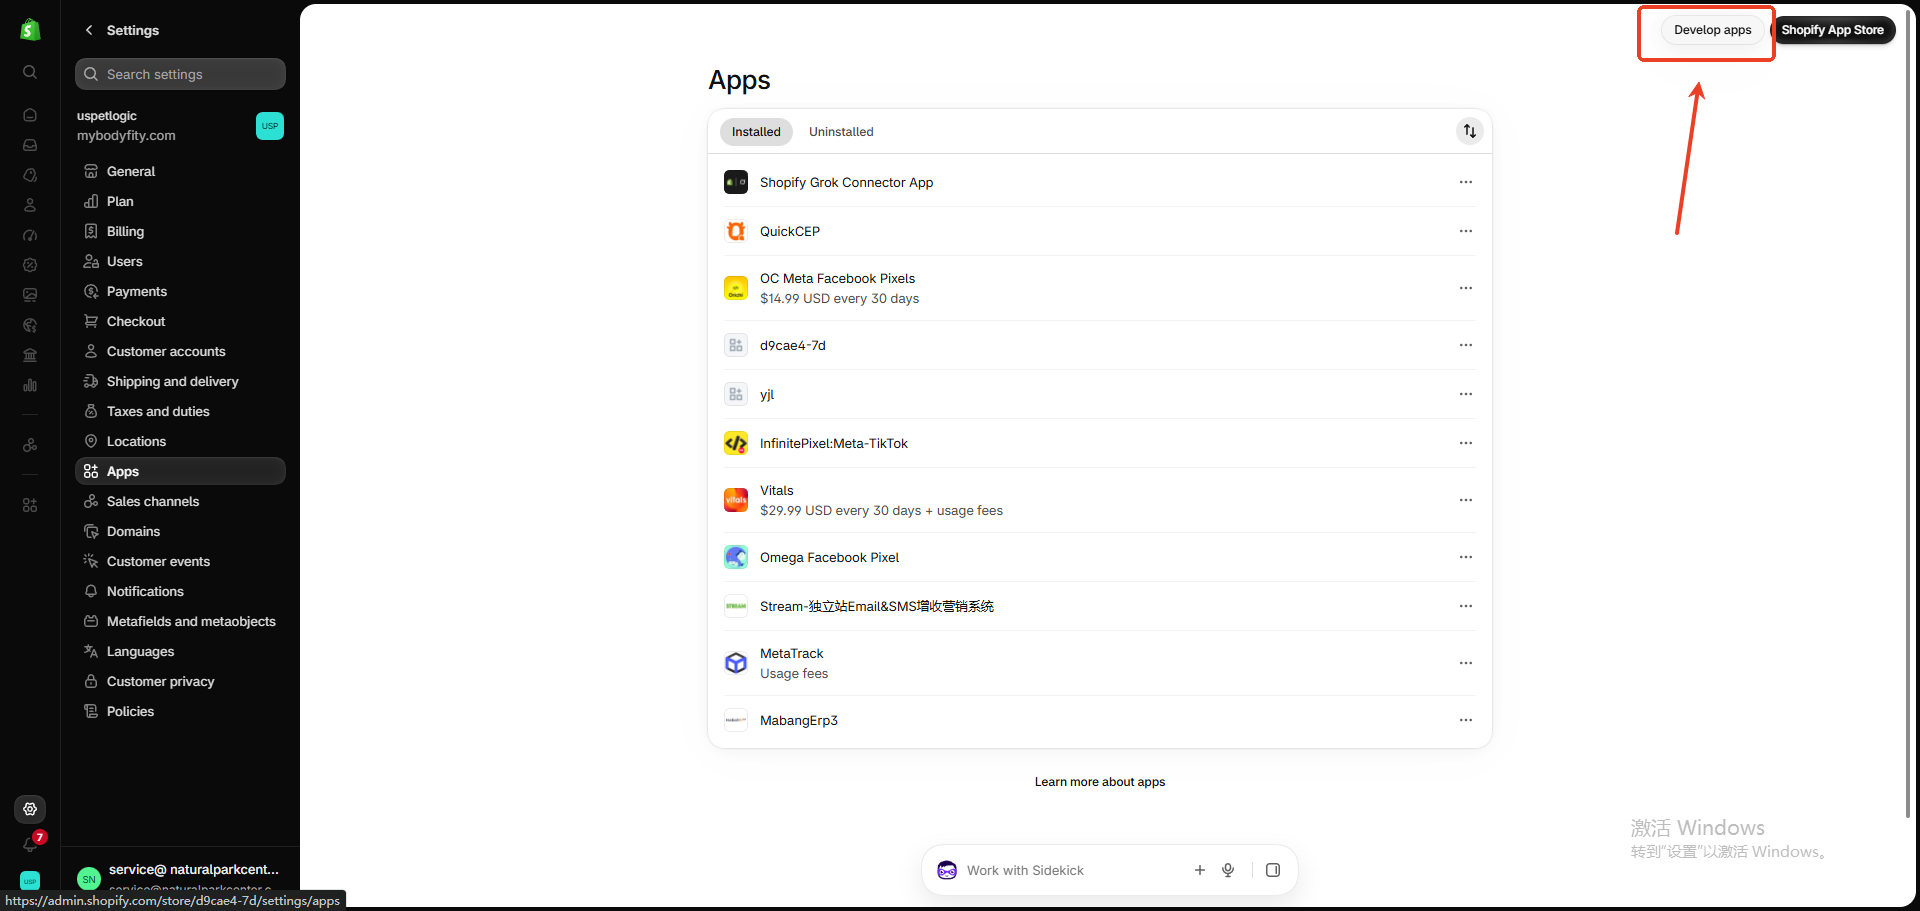Open Orders inbox icon in left rail
Viewport: 1920px width, 911px height.
30,145
